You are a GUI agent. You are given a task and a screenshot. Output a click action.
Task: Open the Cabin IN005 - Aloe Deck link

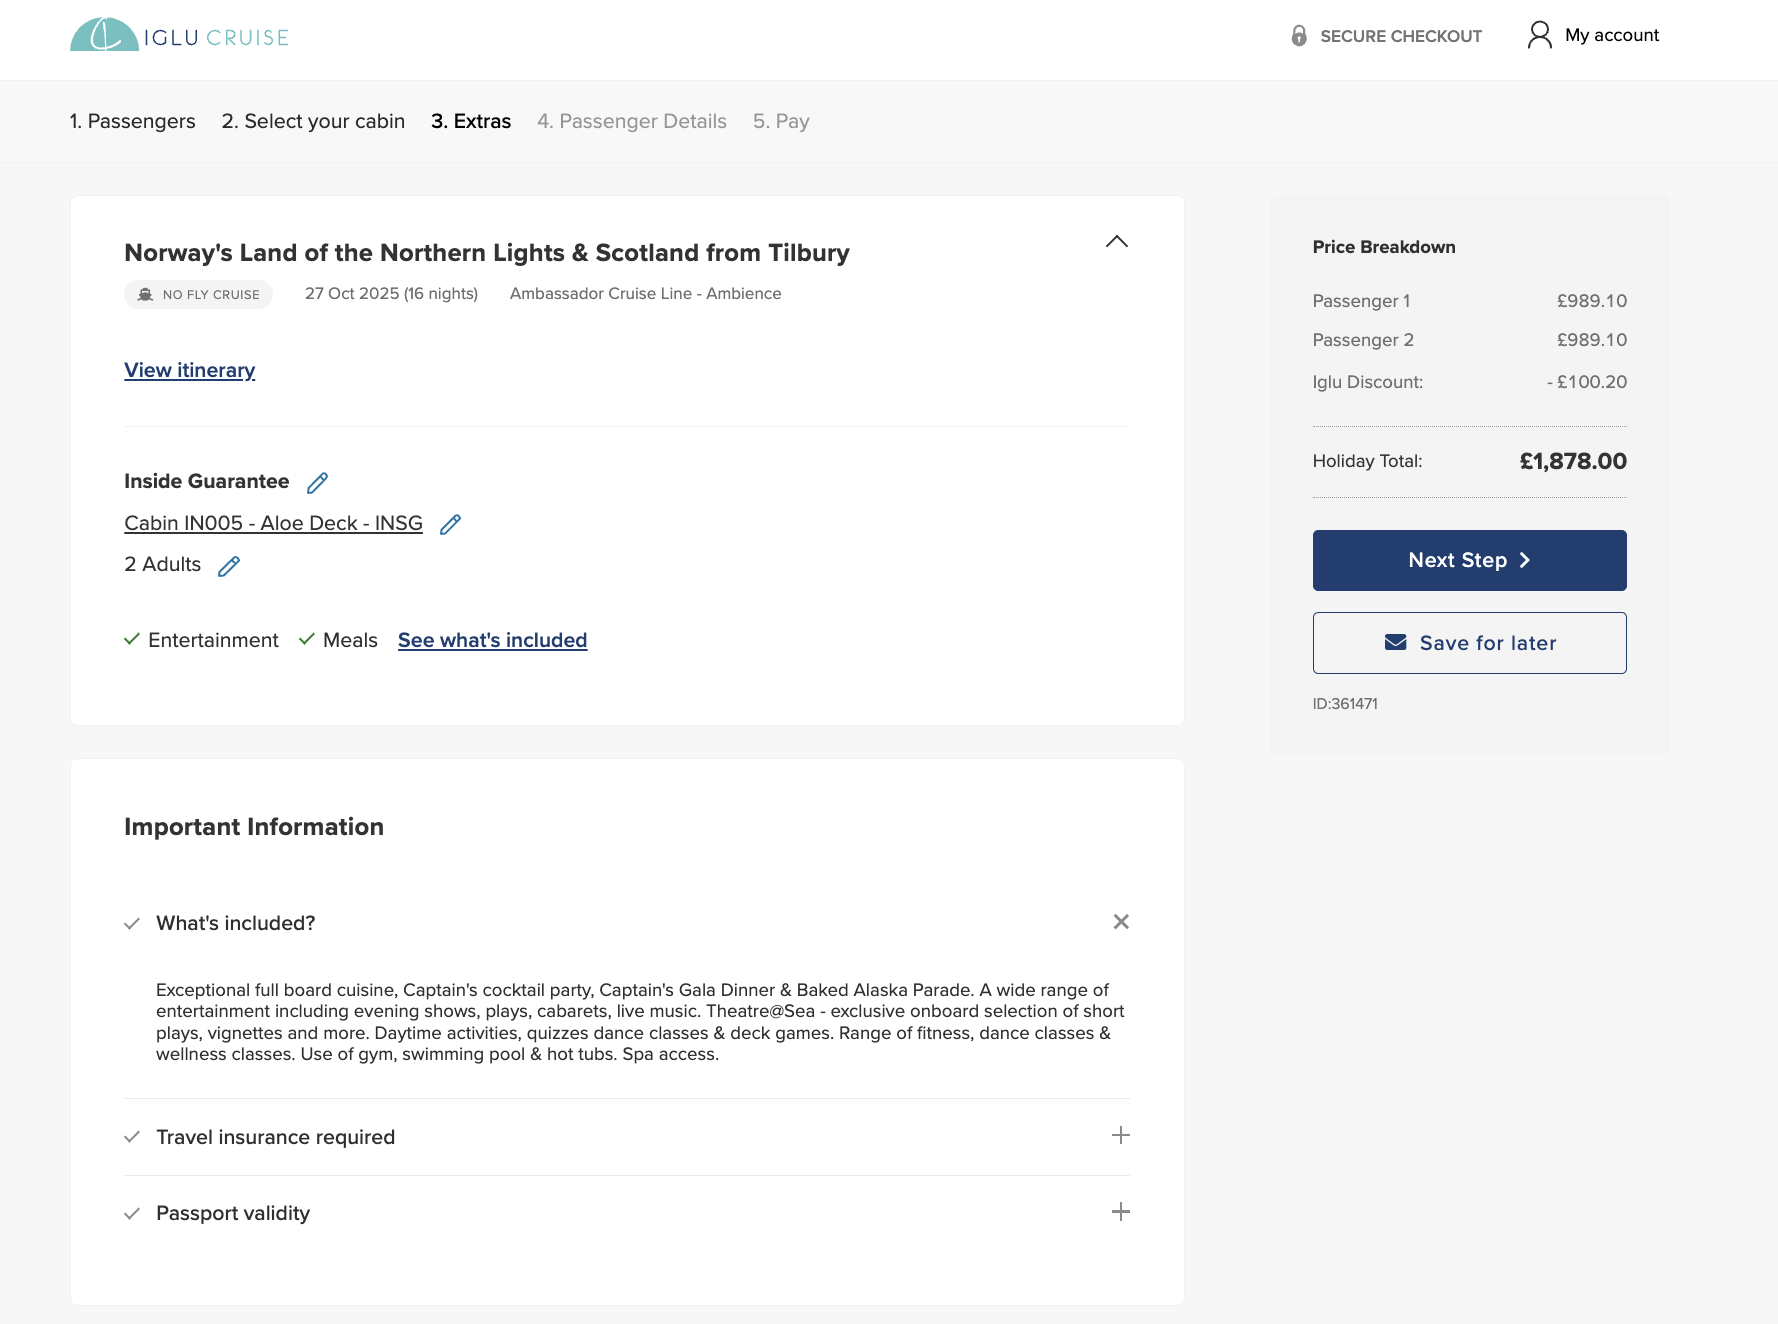273,523
